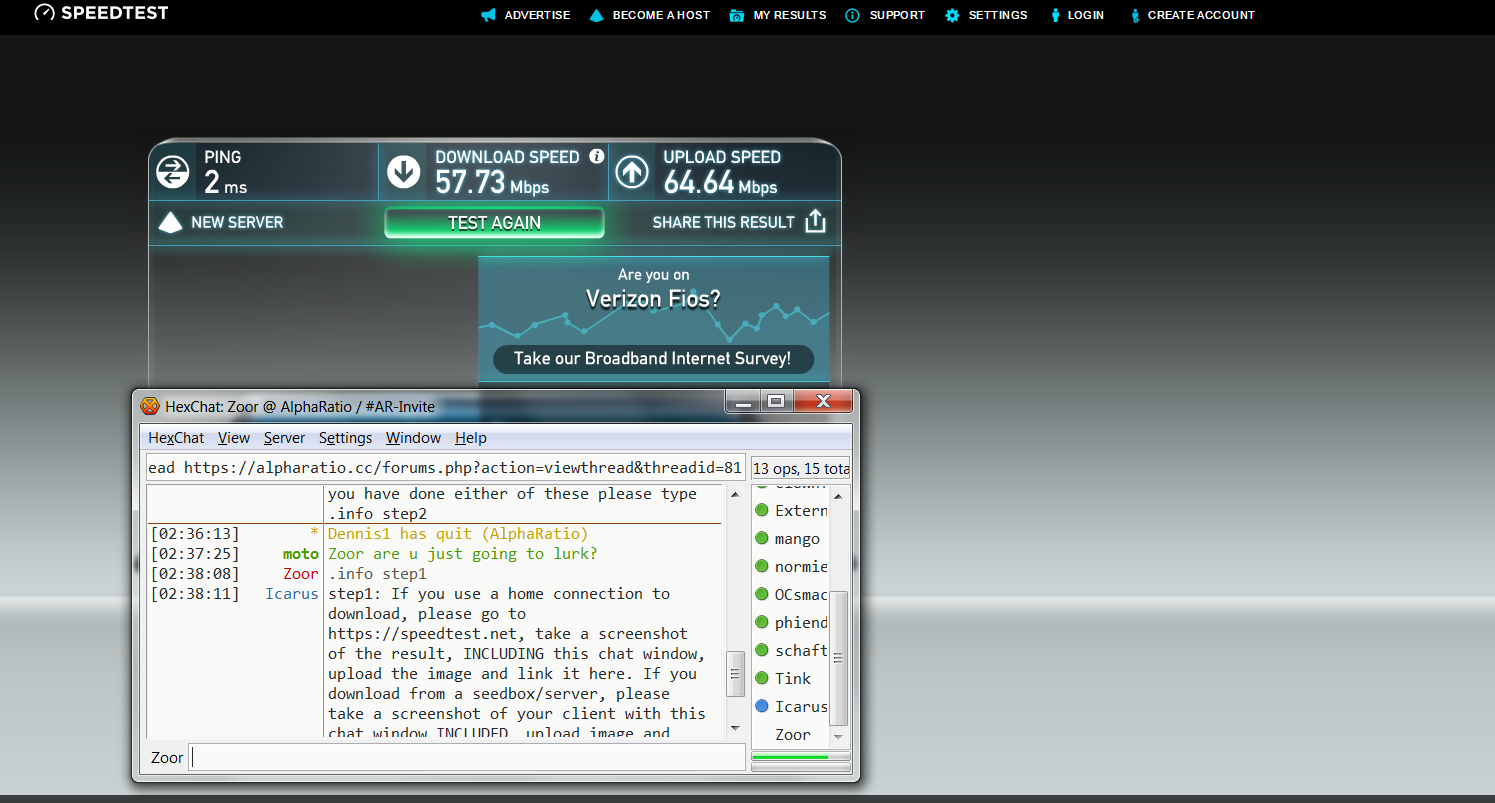Click the upload arrow circle icon

(x=632, y=172)
